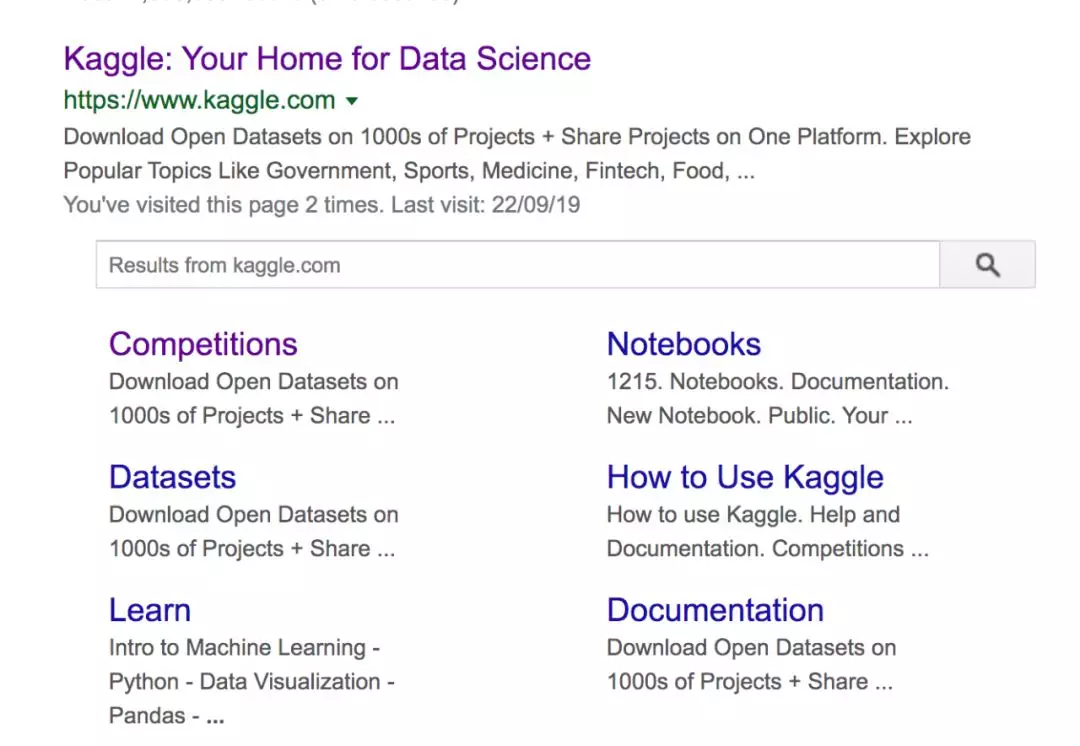Click the Last visit: 22/09/19 date text
The image size is (1080, 746).
click(x=486, y=205)
